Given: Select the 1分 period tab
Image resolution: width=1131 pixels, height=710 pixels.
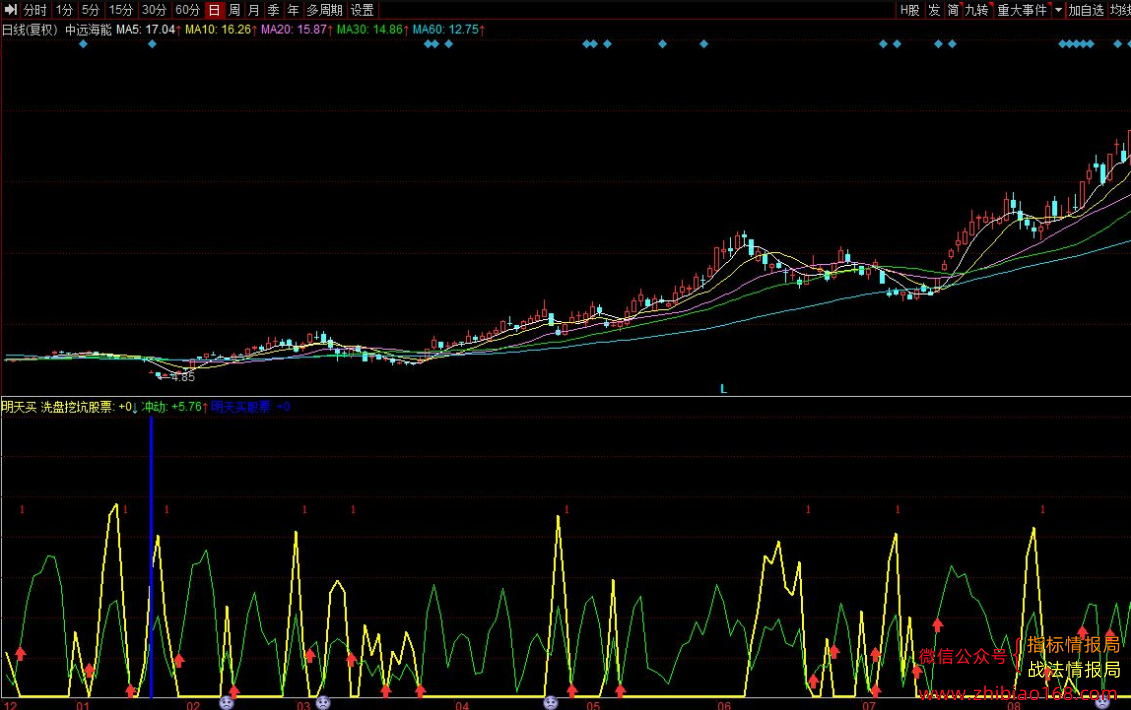Looking at the screenshot, I should (x=64, y=10).
